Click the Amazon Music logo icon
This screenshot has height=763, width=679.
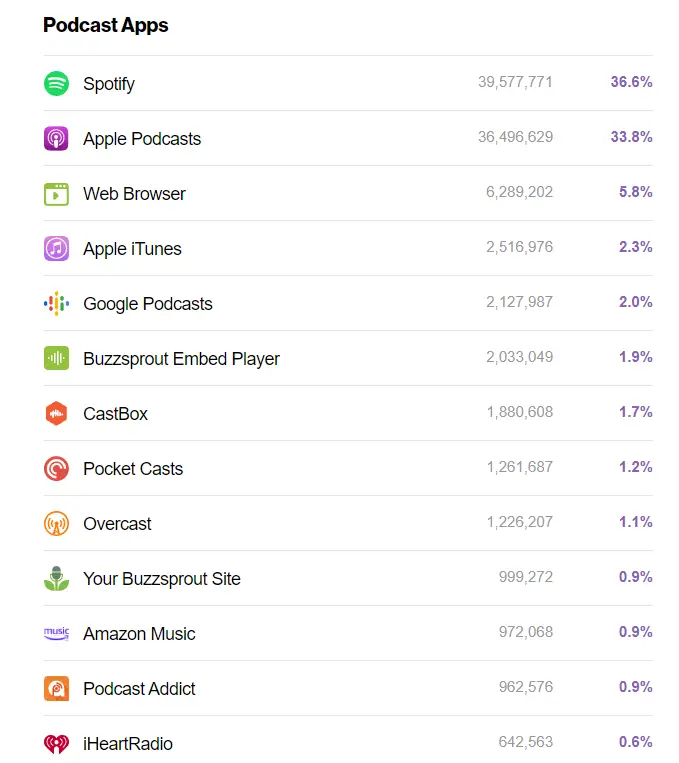click(x=56, y=634)
